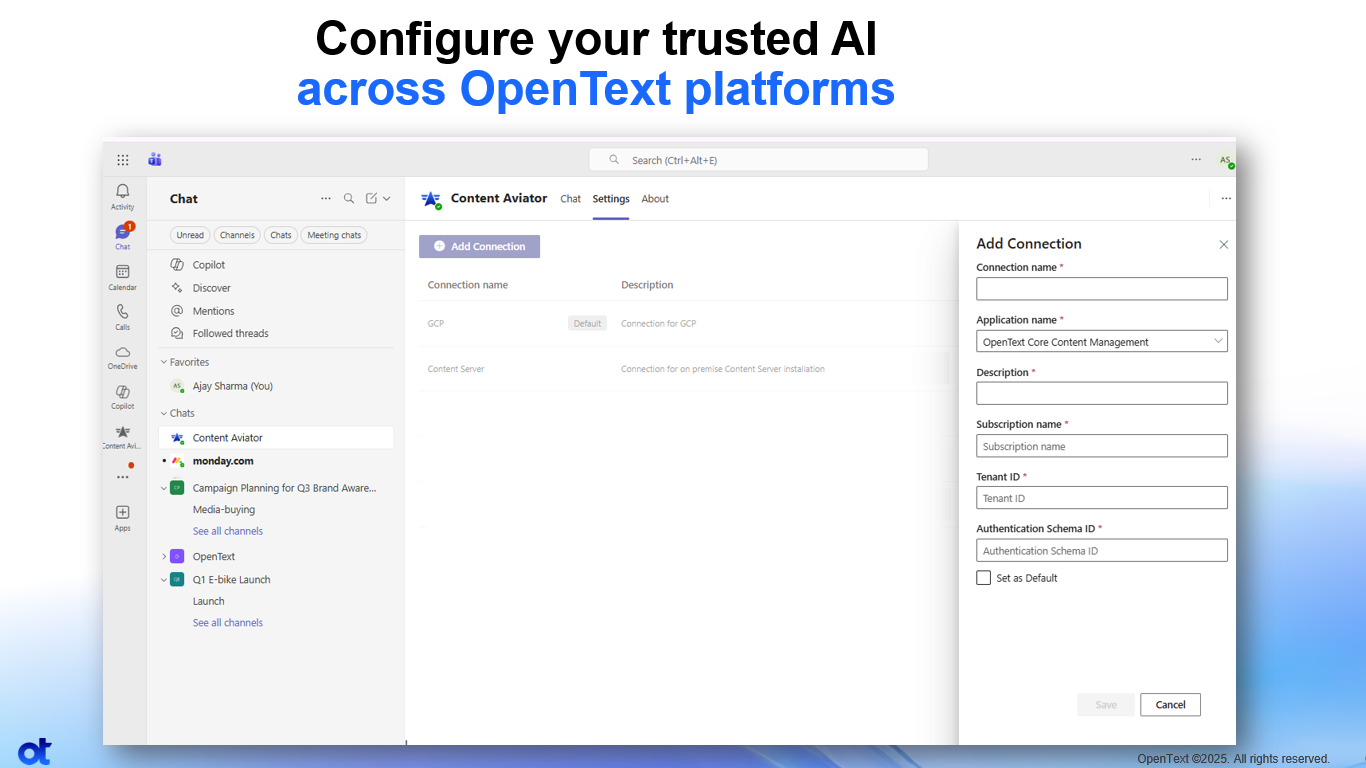Open the Launch channel

209,601
